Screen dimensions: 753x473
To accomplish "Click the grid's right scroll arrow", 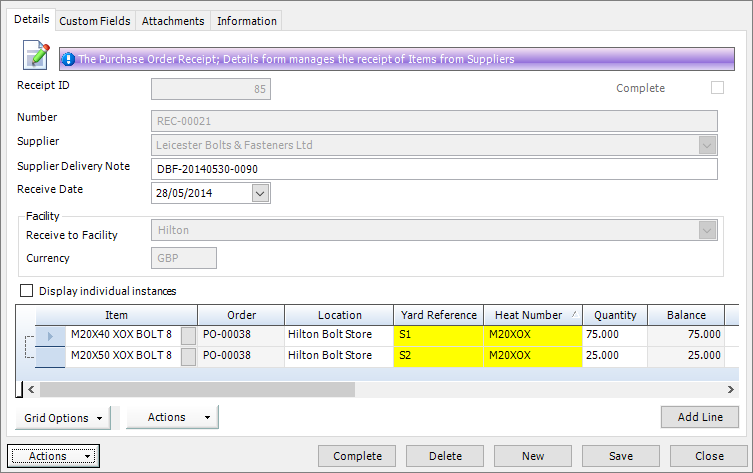I will click(x=731, y=390).
